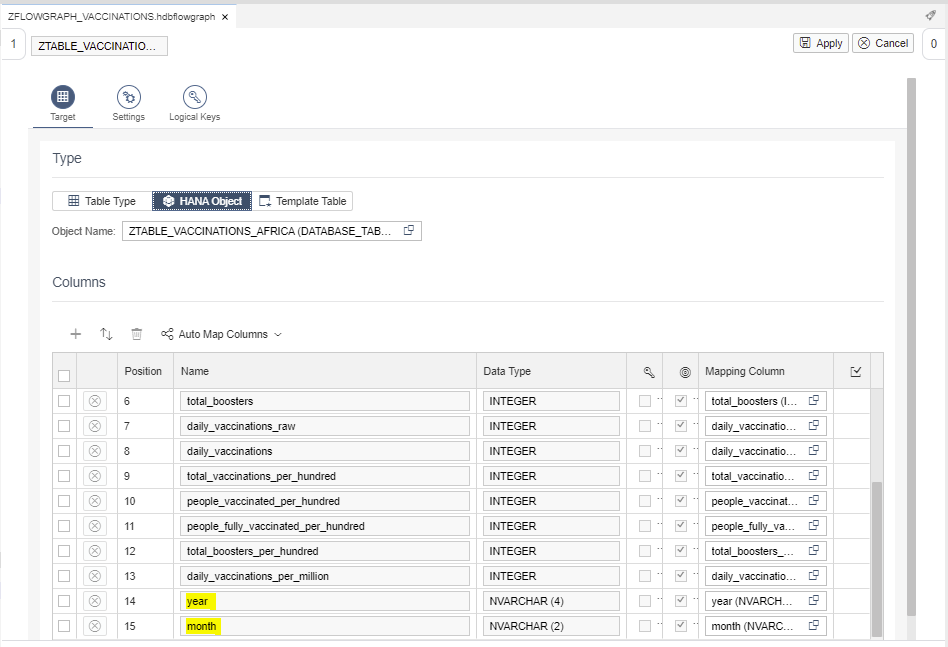Edit the year column name field

coord(325,601)
